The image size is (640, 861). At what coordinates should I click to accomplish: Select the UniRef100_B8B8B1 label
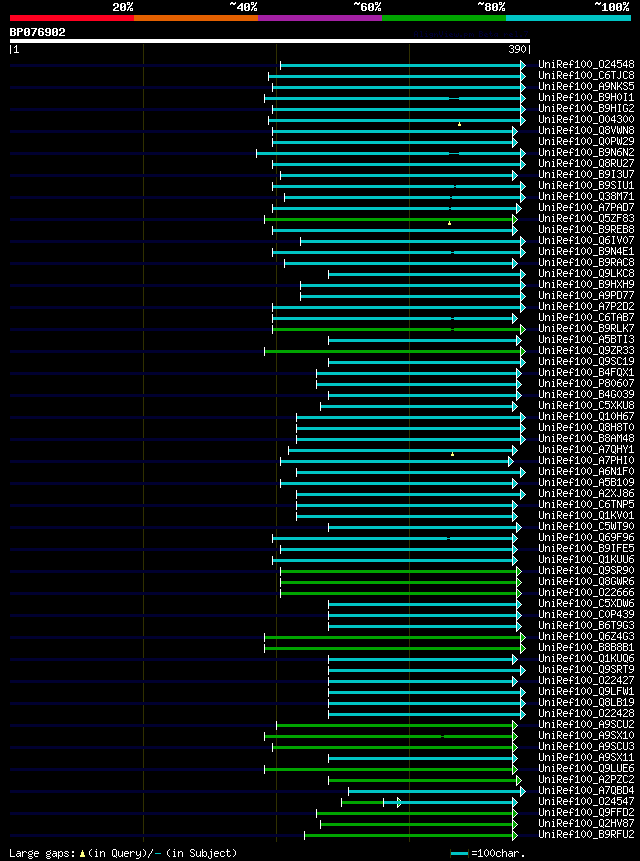586,647
